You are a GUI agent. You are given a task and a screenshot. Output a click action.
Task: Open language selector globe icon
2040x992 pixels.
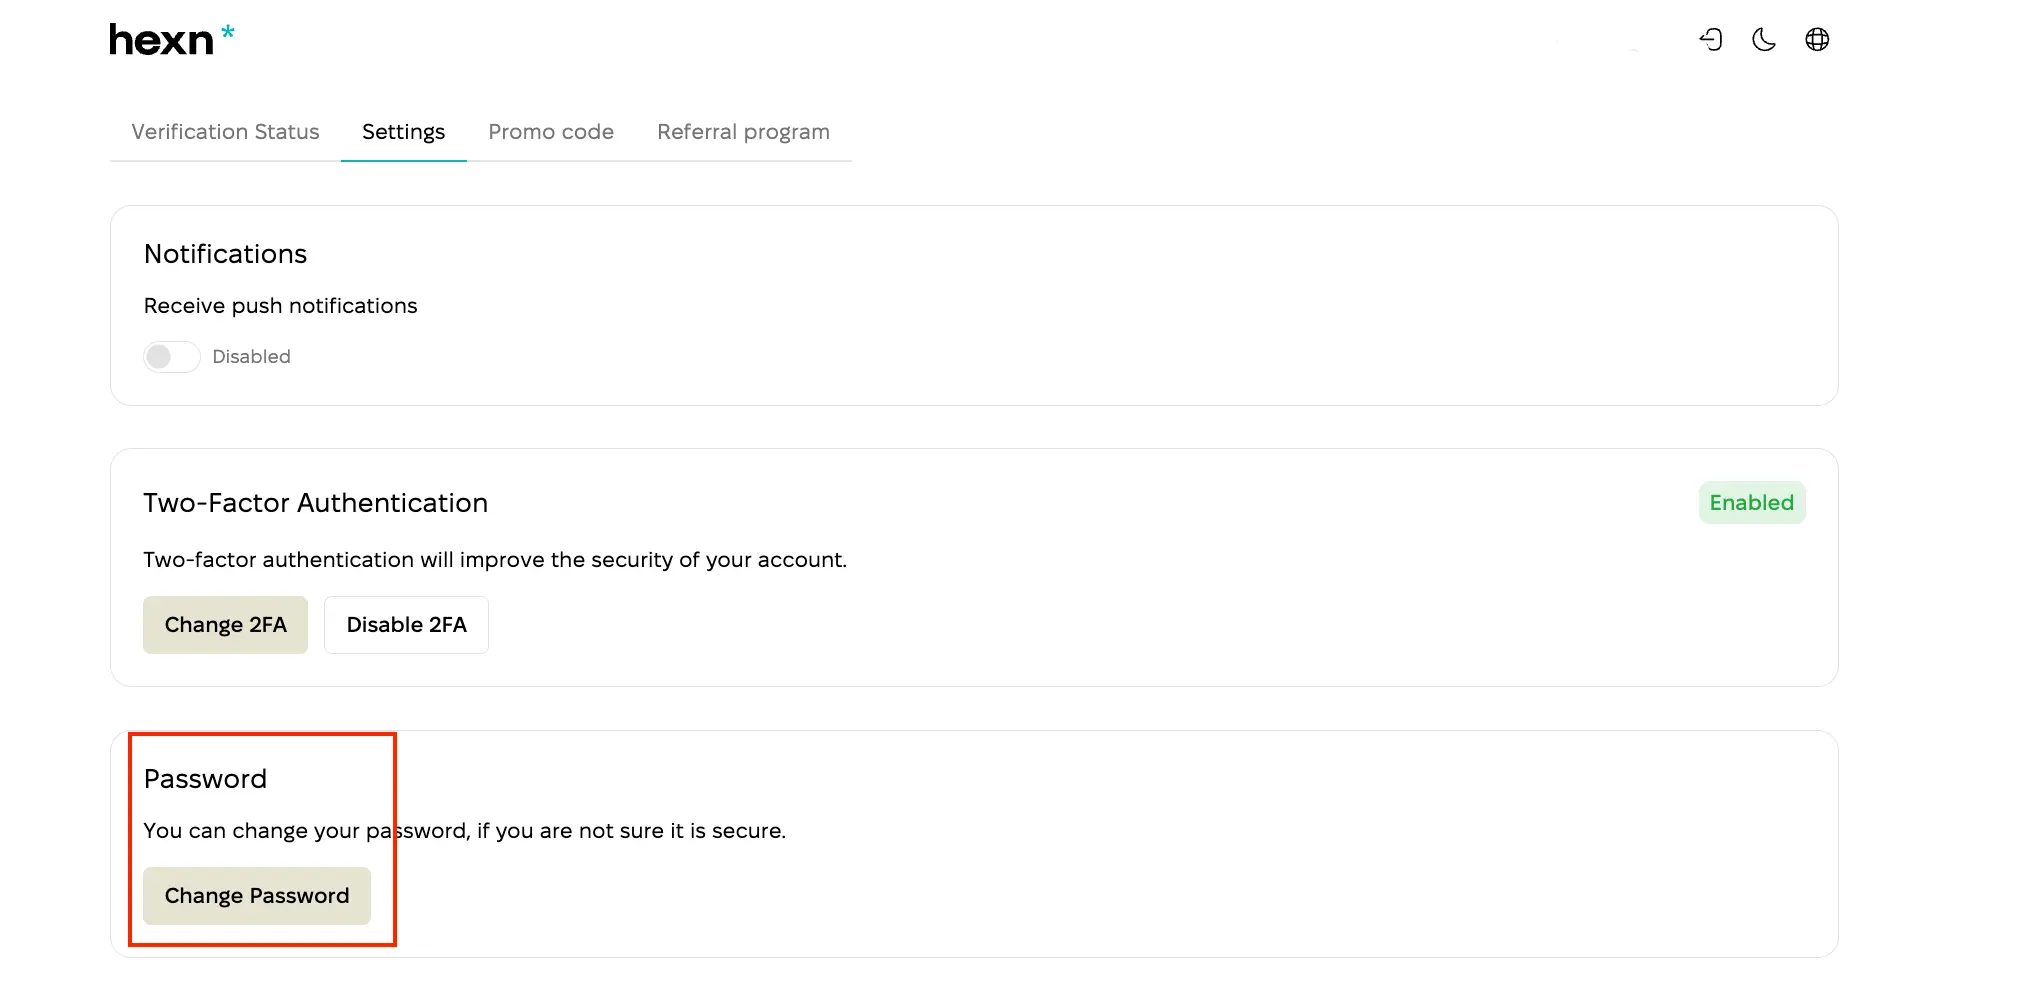click(x=1817, y=39)
